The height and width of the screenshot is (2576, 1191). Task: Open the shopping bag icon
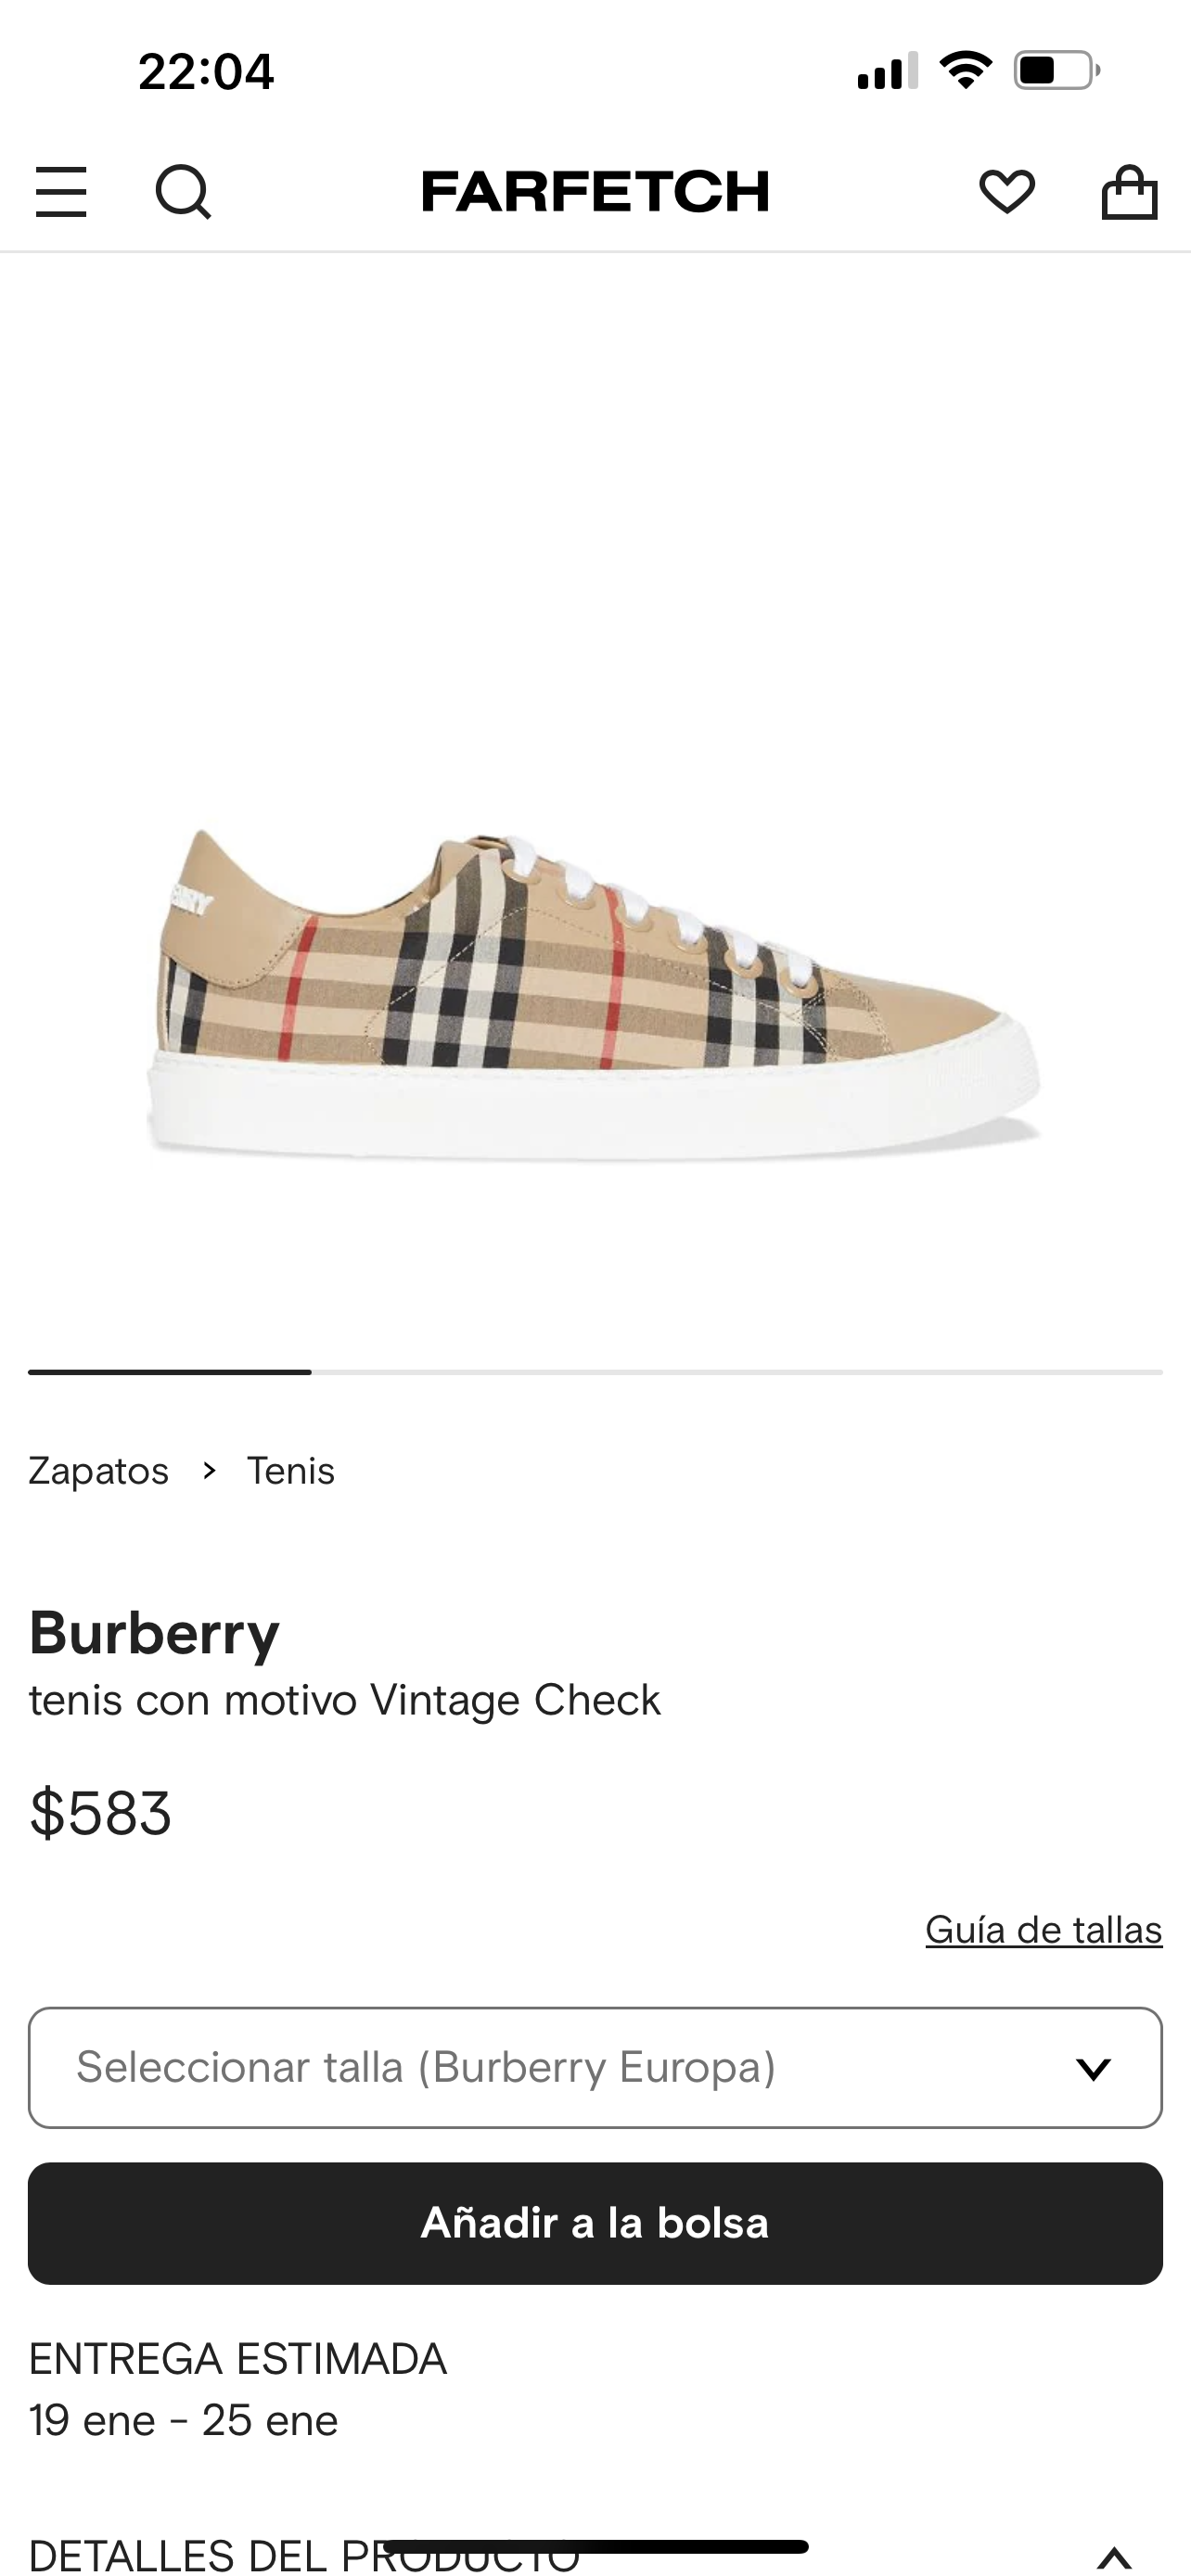[x=1131, y=191]
